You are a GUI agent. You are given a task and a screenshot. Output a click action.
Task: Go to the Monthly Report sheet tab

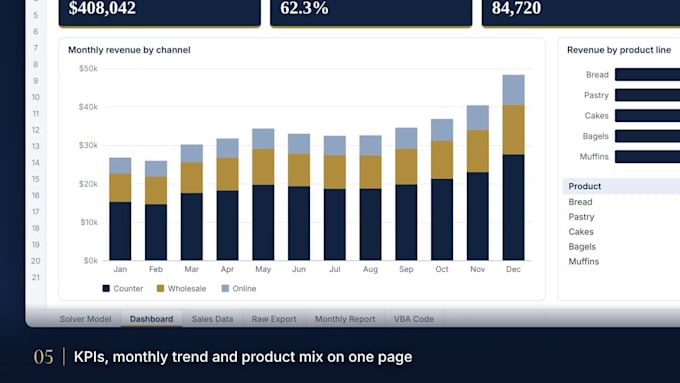click(x=345, y=319)
